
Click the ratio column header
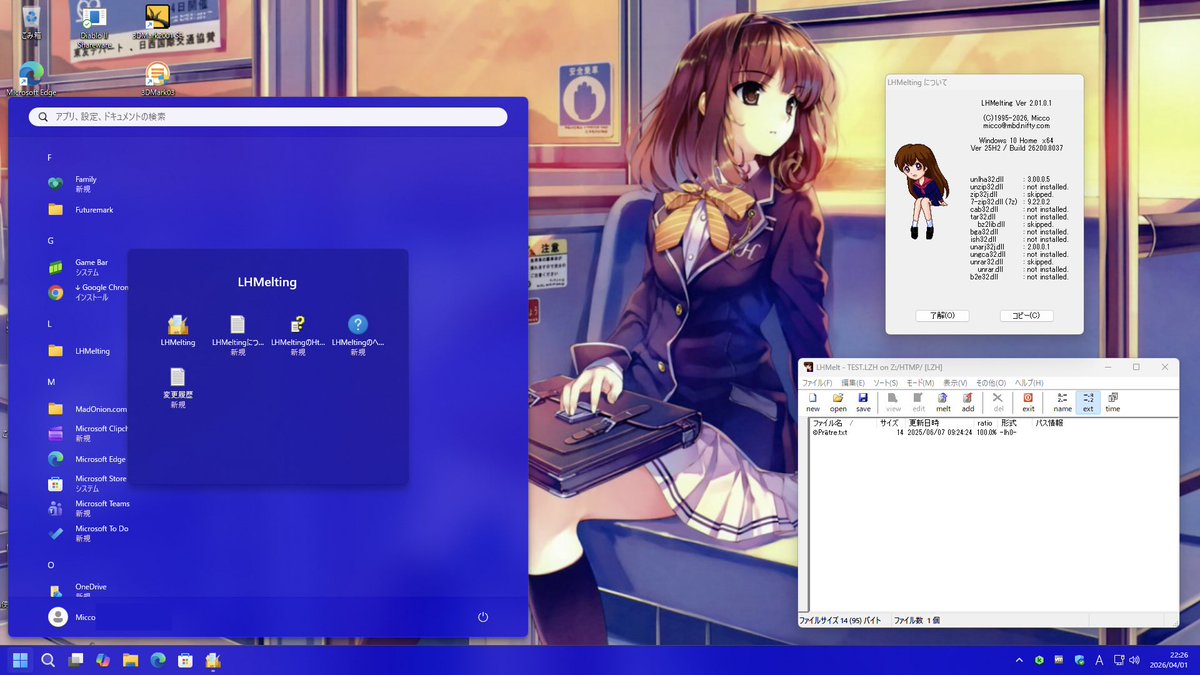pyautogui.click(x=986, y=423)
